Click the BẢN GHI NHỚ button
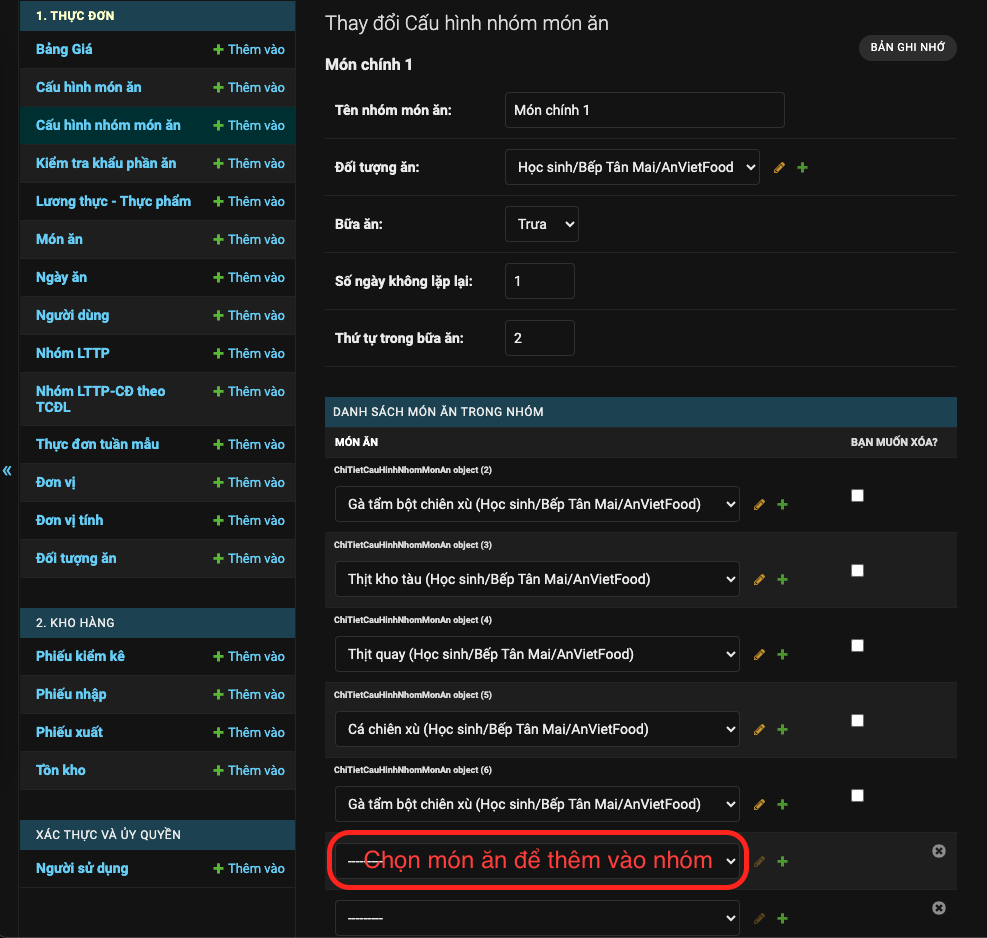987x938 pixels. pyautogui.click(x=907, y=47)
